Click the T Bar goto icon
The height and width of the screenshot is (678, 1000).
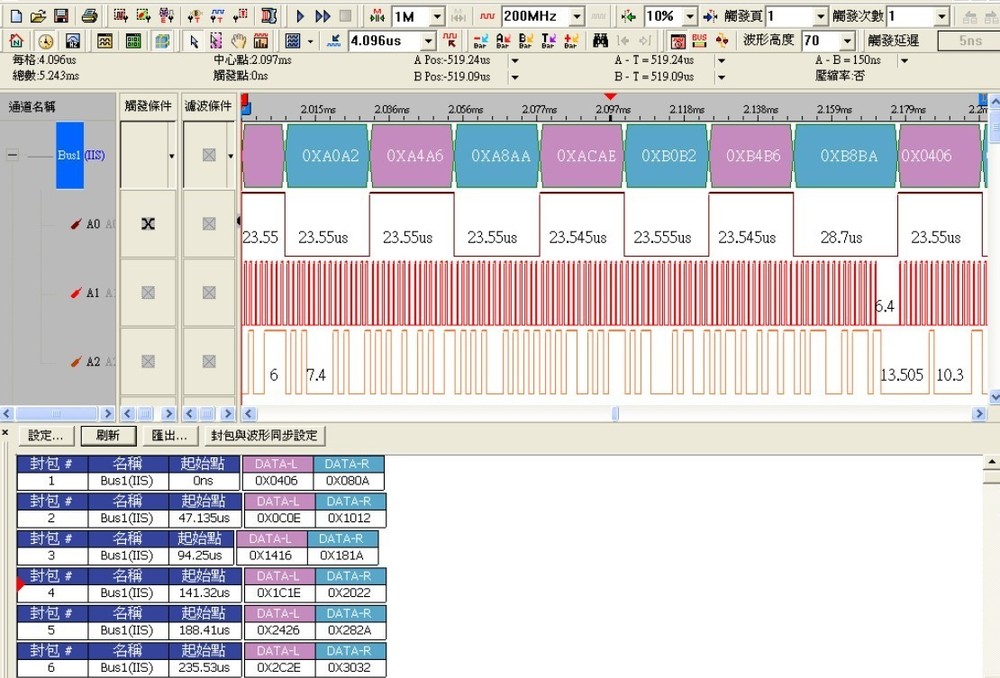tap(548, 41)
